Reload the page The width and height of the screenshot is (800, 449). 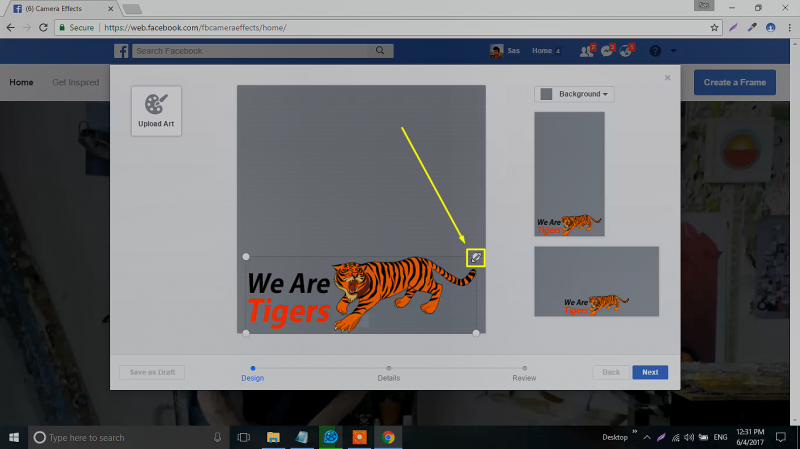click(x=43, y=28)
